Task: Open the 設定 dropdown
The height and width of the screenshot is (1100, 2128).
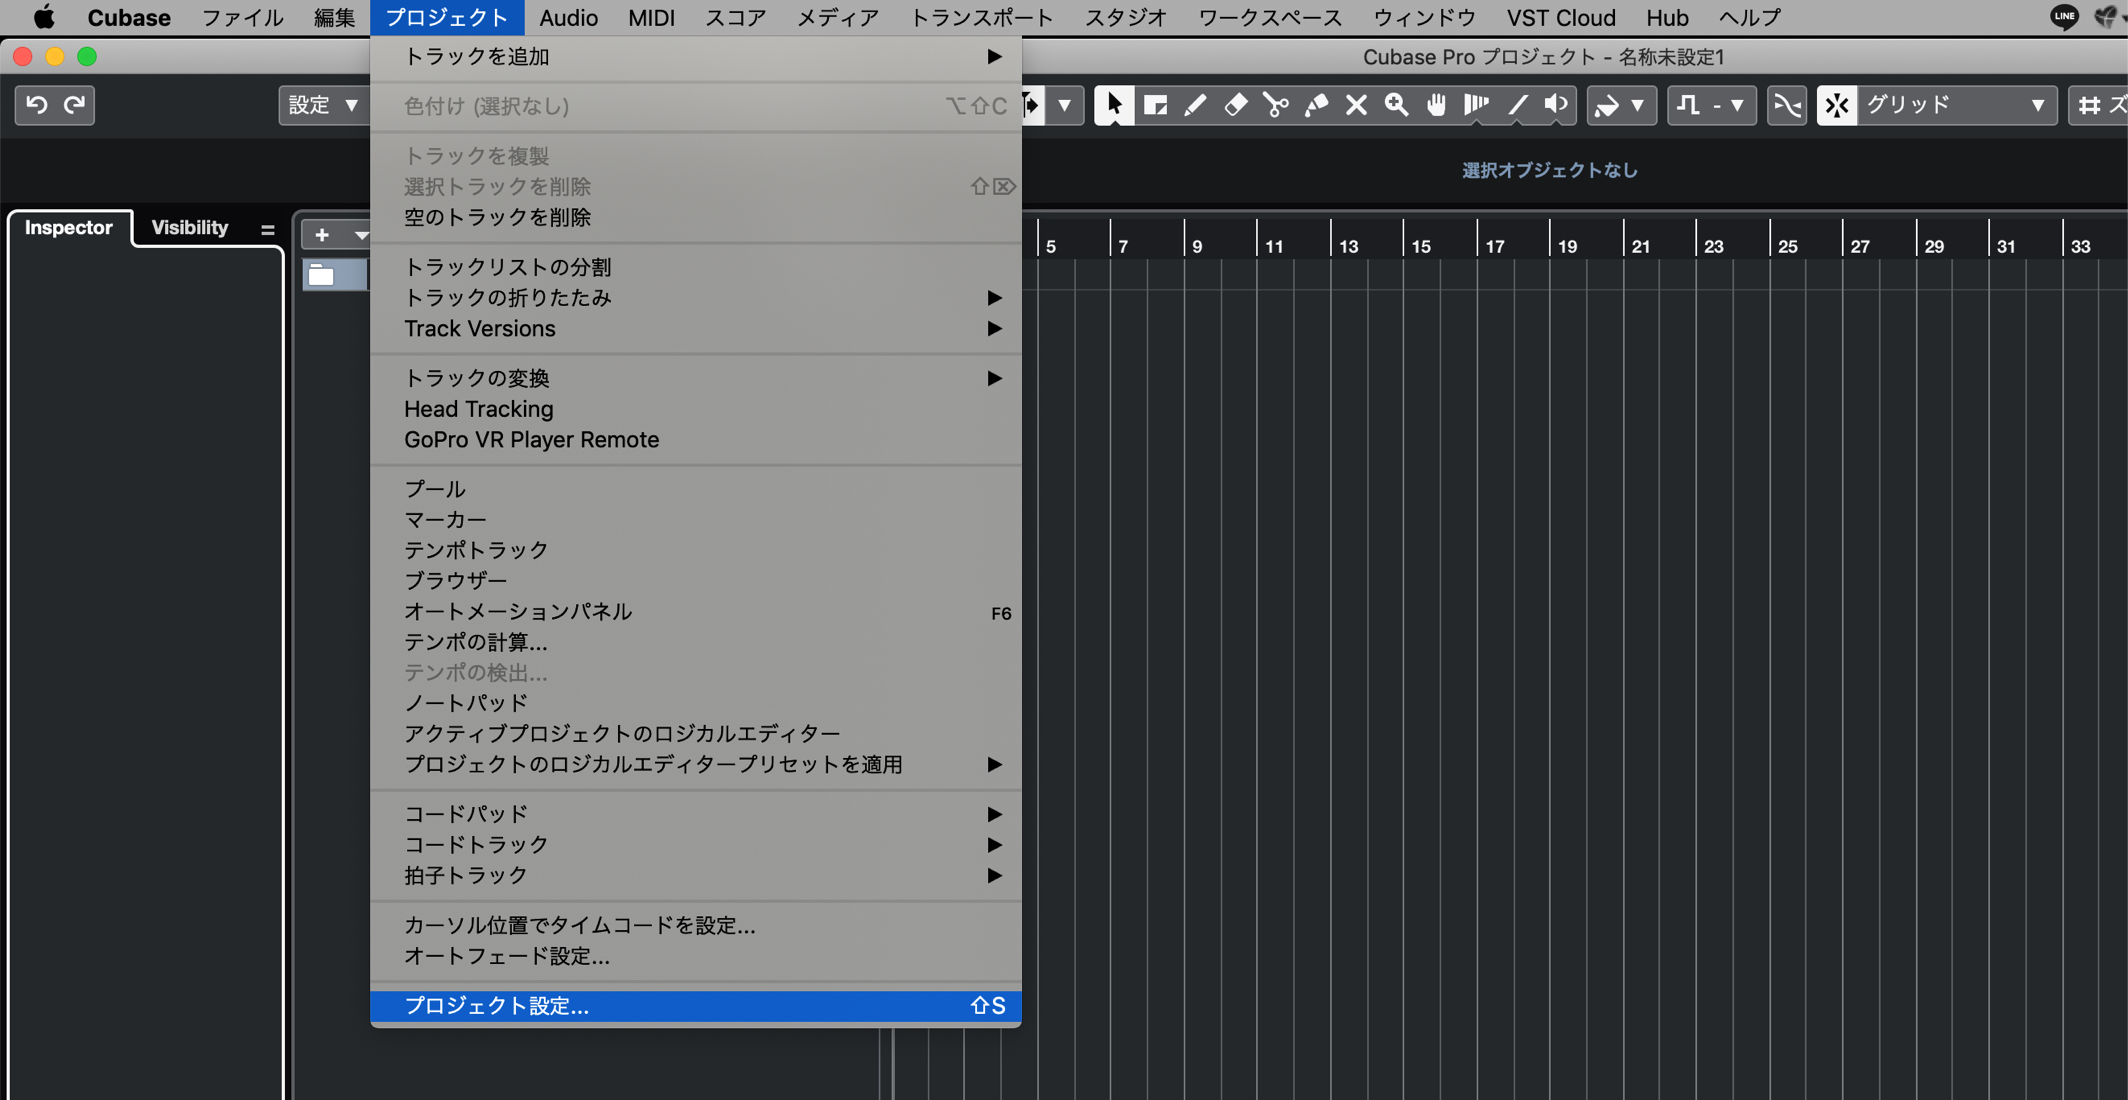Action: pos(322,105)
